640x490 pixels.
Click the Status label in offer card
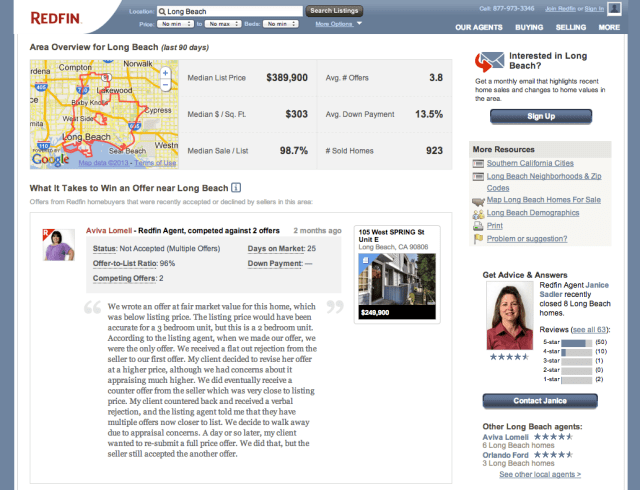[105, 249]
